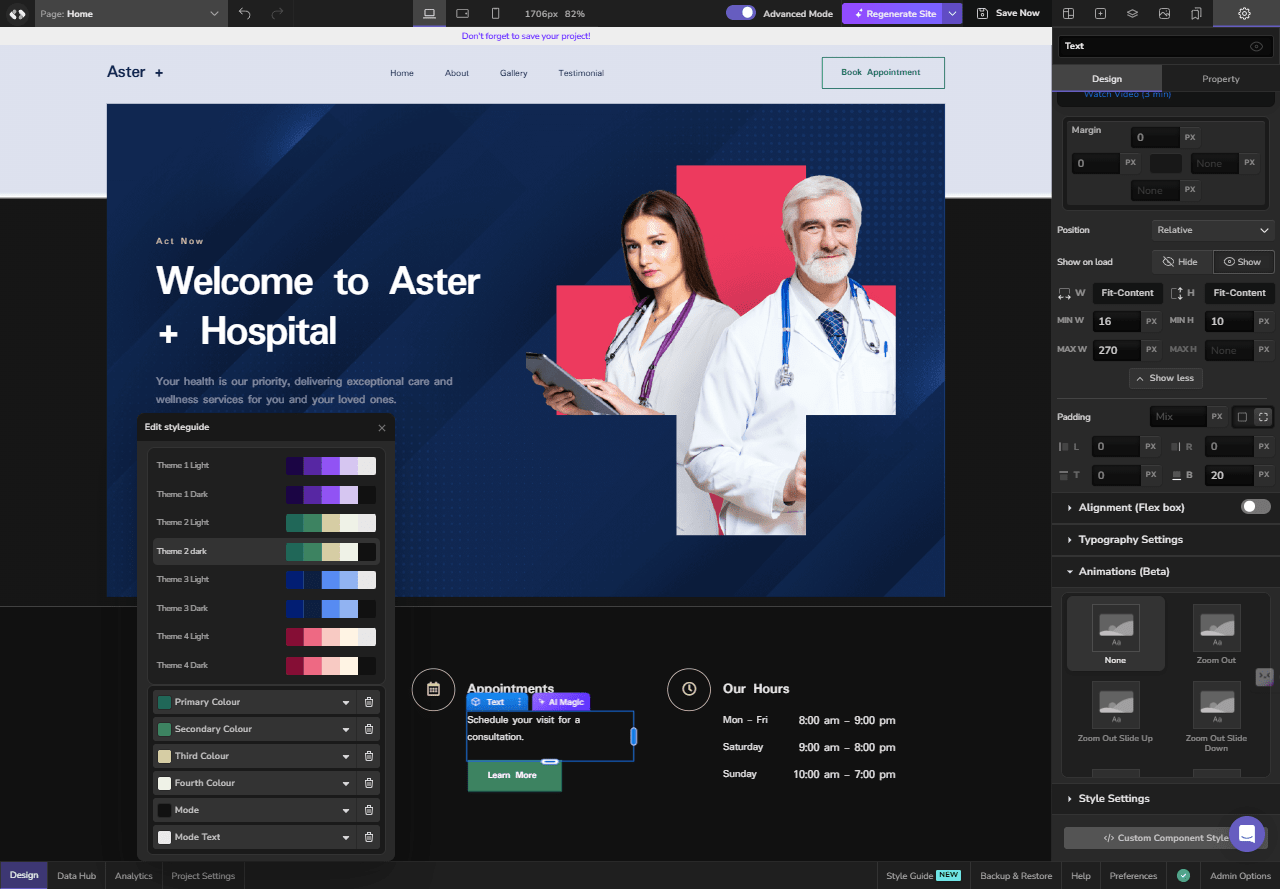Click the green status check icon in bottom bar

1183,876
